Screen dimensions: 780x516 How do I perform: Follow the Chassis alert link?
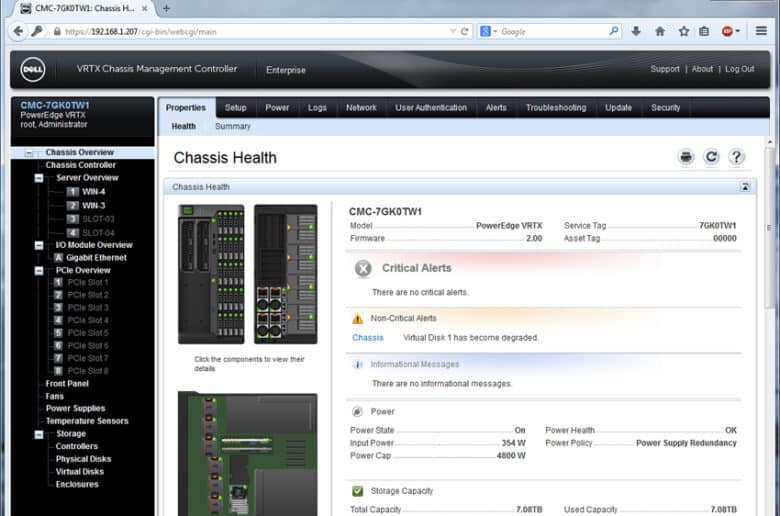pos(368,337)
